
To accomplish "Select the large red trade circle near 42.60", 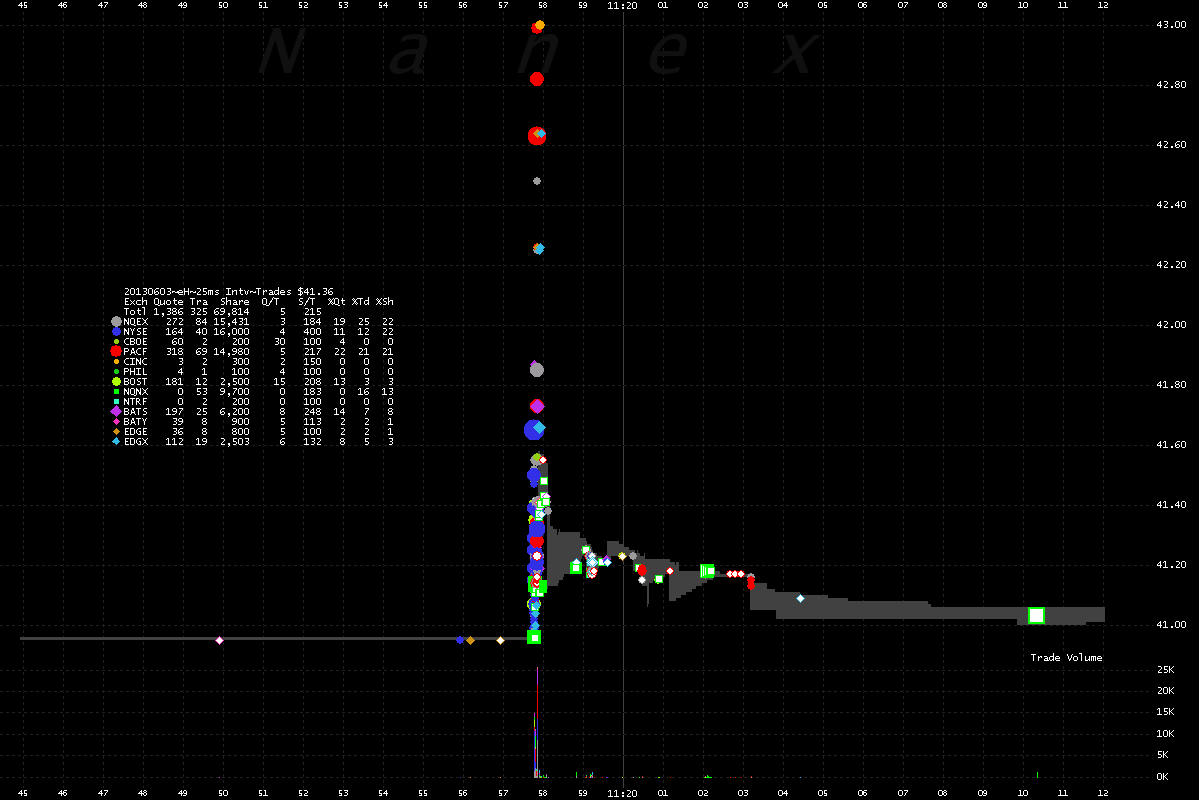I will point(537,135).
